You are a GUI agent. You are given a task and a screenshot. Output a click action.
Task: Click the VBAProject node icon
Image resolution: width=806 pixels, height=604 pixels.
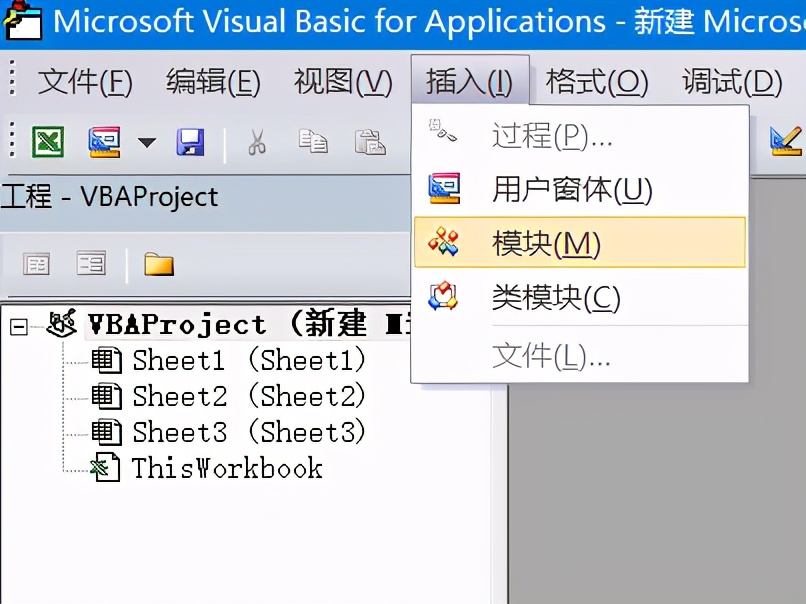(x=62, y=324)
